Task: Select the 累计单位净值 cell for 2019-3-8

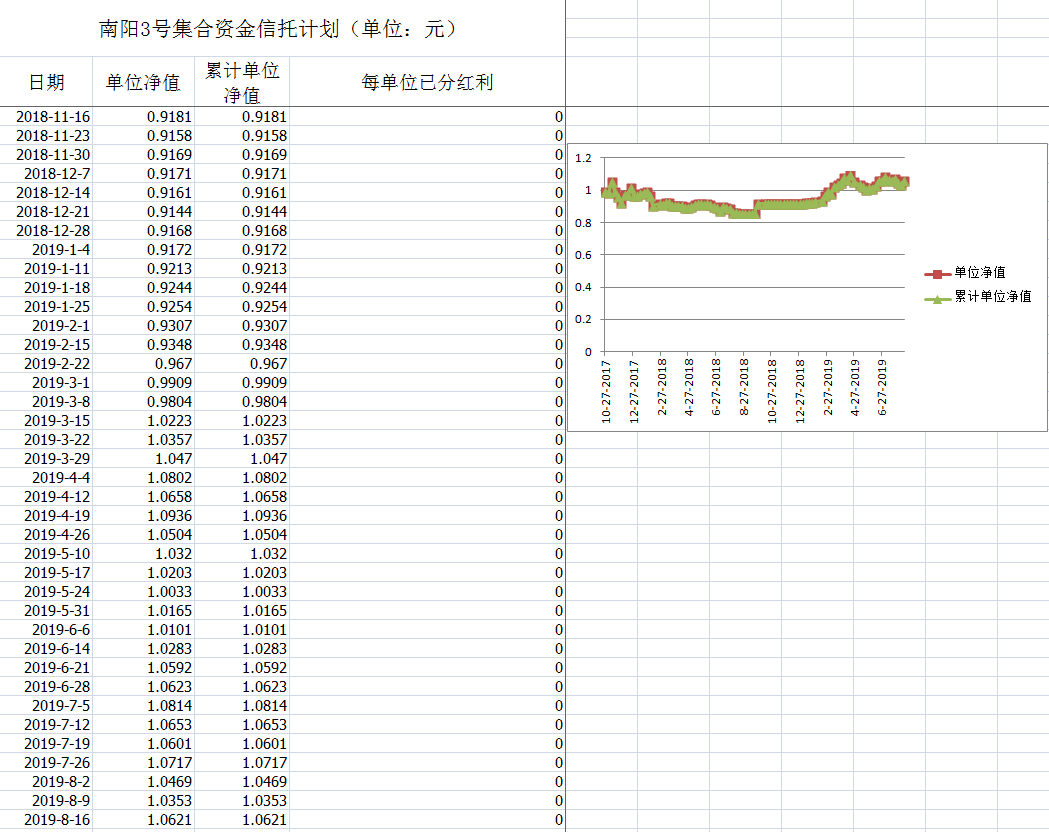Action: pyautogui.click(x=242, y=401)
